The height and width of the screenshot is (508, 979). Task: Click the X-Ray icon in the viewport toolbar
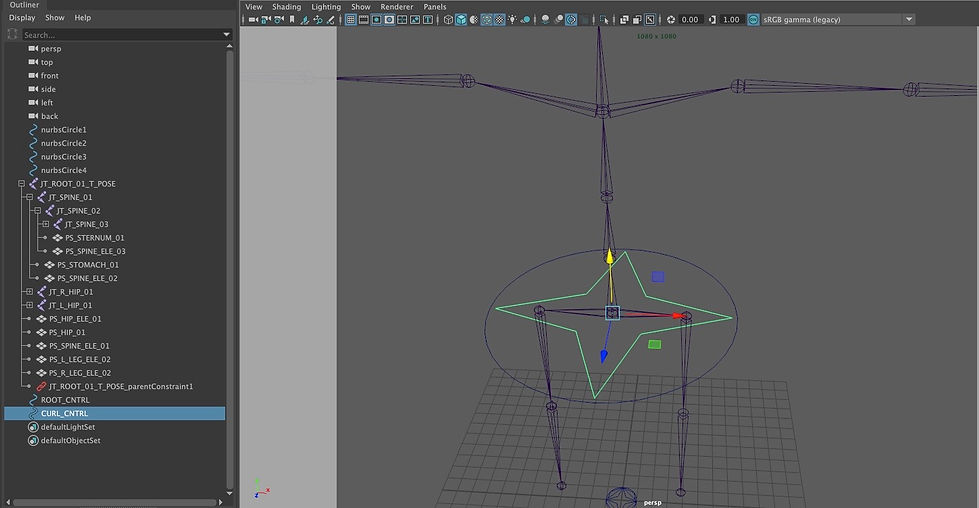pyautogui.click(x=624, y=19)
